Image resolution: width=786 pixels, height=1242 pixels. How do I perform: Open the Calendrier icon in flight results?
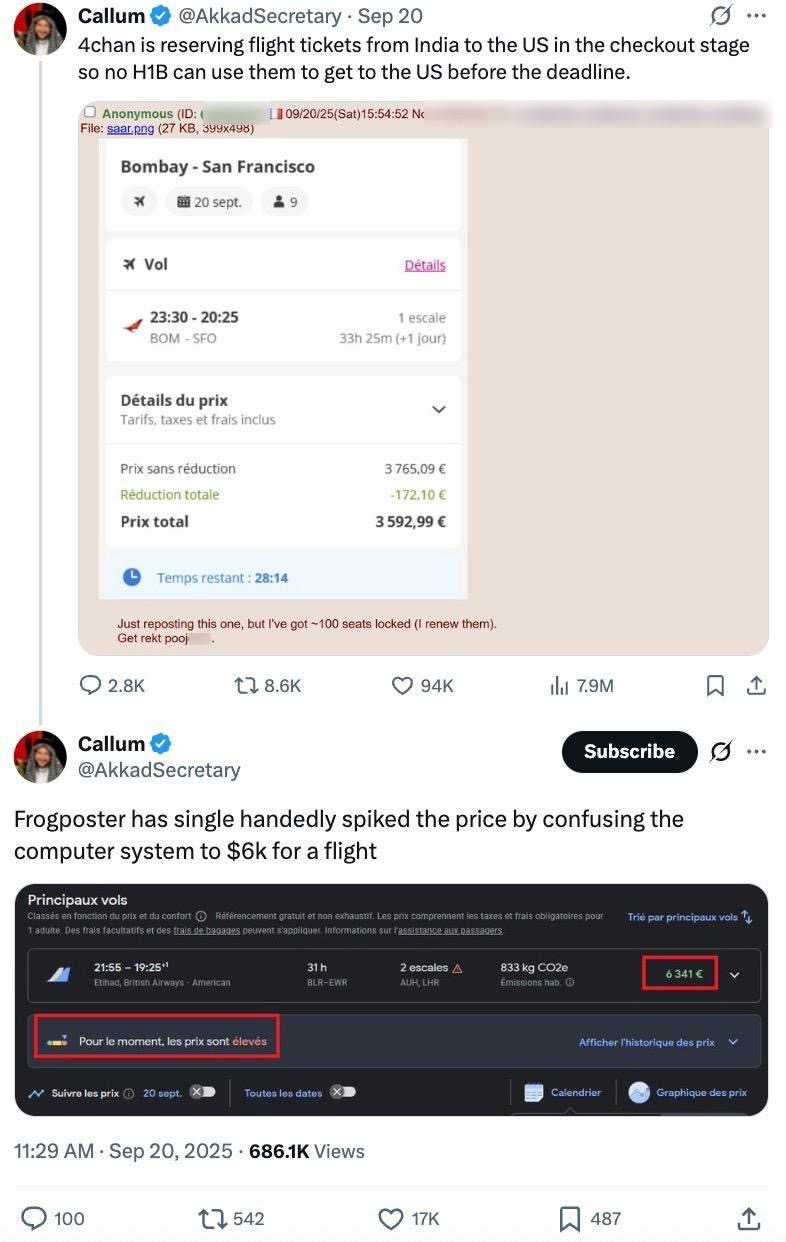click(x=533, y=1092)
